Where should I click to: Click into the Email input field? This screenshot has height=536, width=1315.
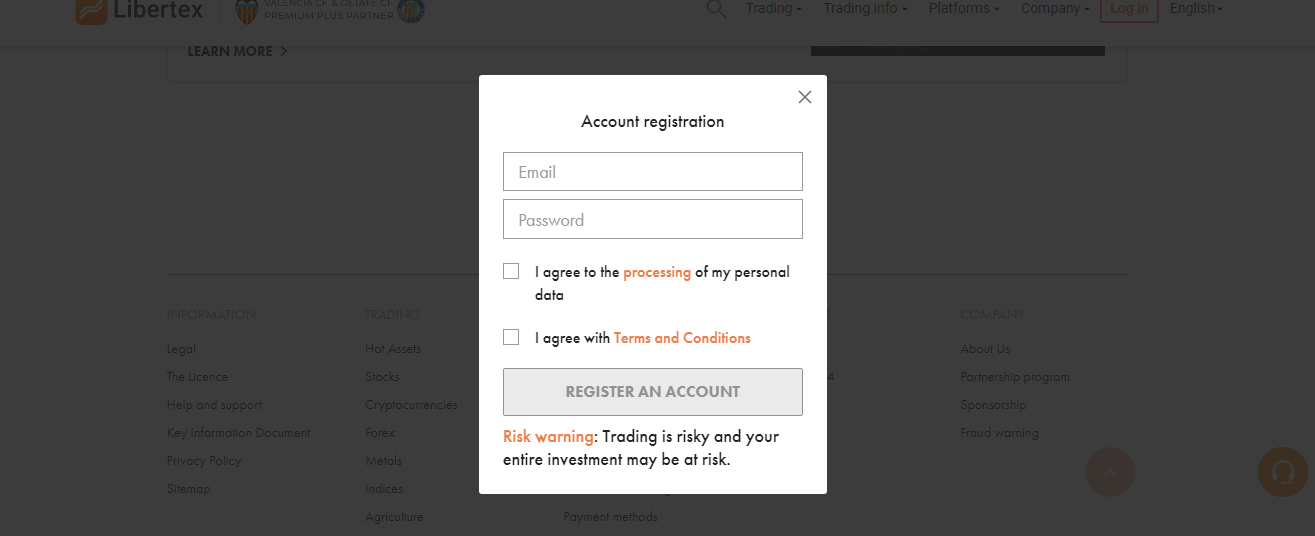[653, 171]
